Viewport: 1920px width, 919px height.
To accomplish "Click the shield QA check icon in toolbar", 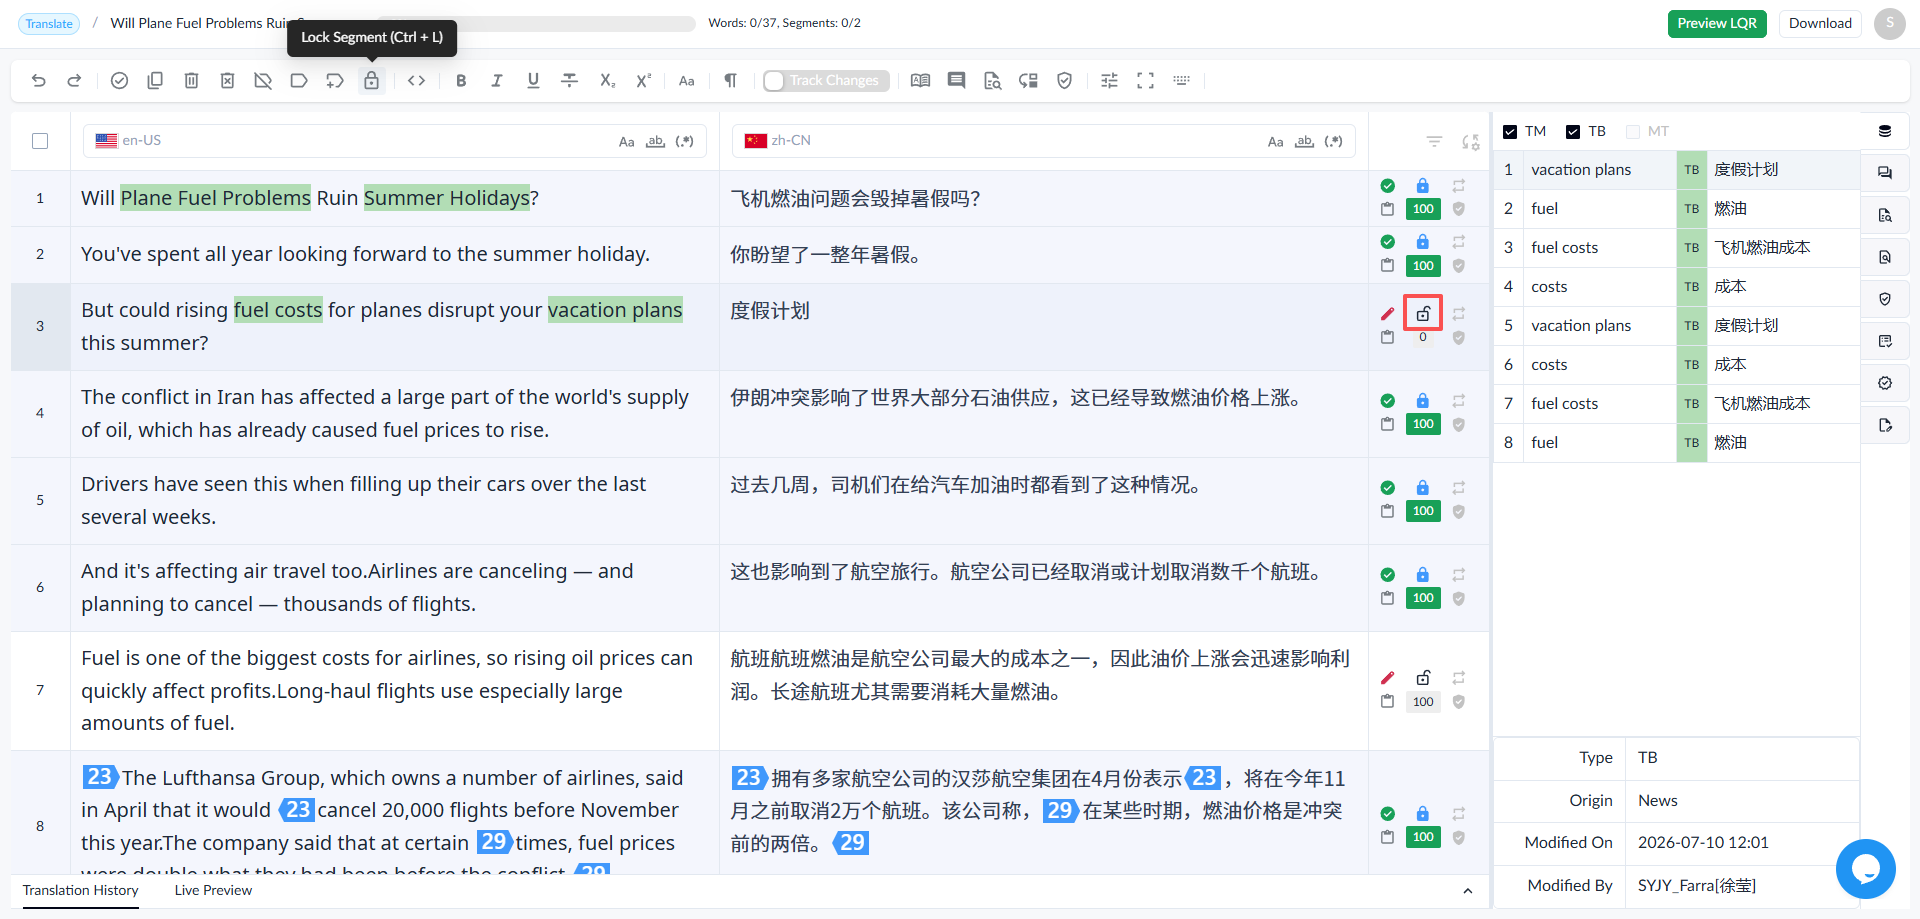I will pos(1065,81).
